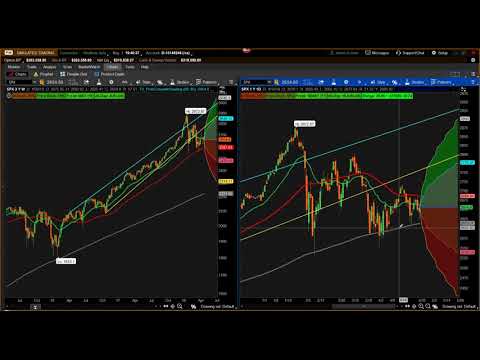Switch to the Charts main tab

pyautogui.click(x=113, y=67)
